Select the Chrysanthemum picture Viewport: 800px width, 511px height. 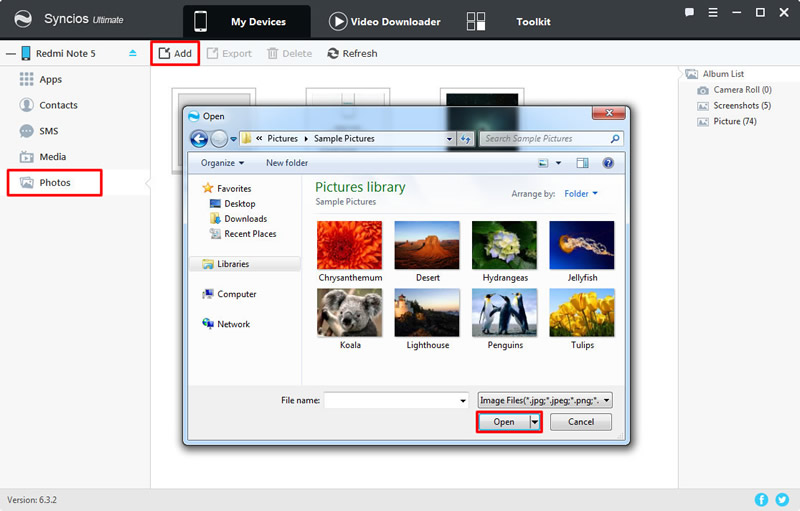[349, 251]
